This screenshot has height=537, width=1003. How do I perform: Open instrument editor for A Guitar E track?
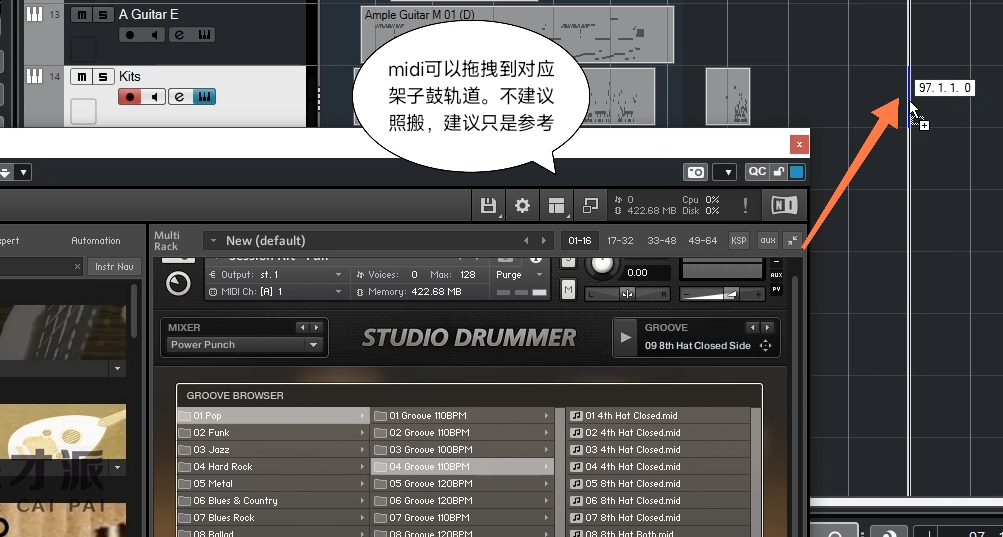pos(204,35)
